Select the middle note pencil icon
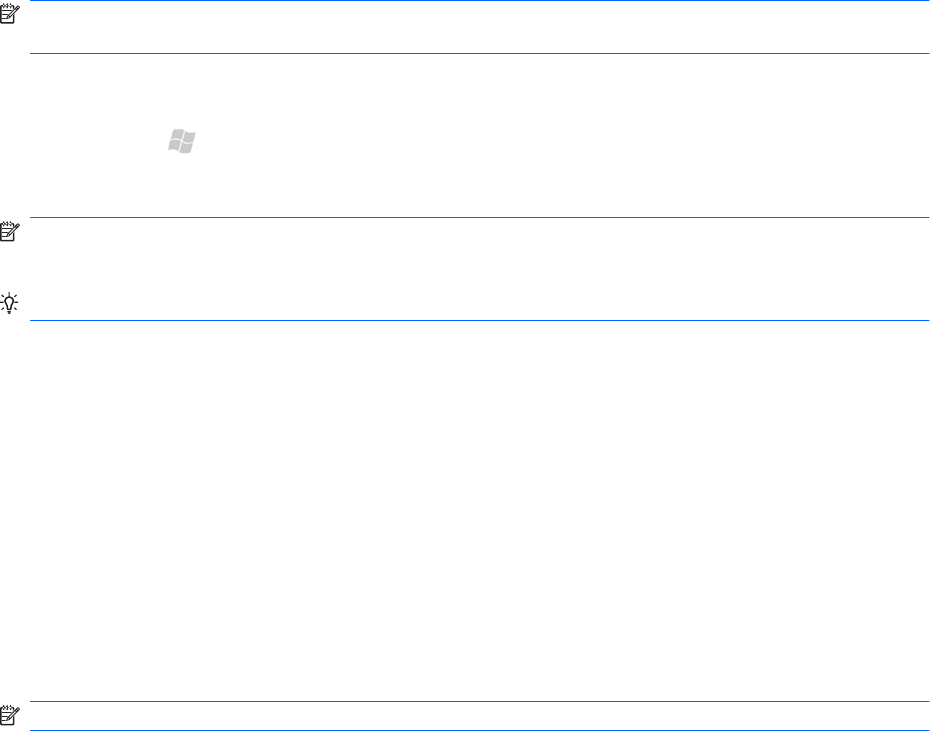 pos(10,231)
